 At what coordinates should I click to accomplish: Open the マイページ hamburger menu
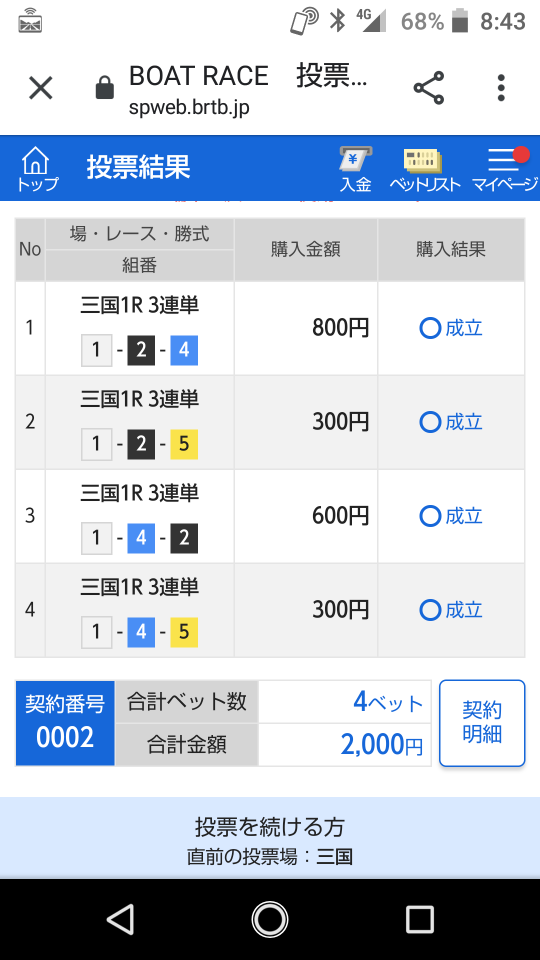pos(505,169)
